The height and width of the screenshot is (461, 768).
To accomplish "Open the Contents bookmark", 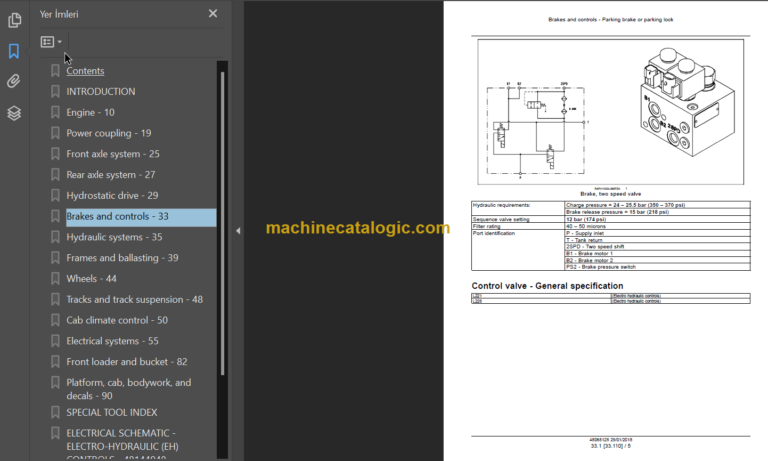I will [85, 71].
